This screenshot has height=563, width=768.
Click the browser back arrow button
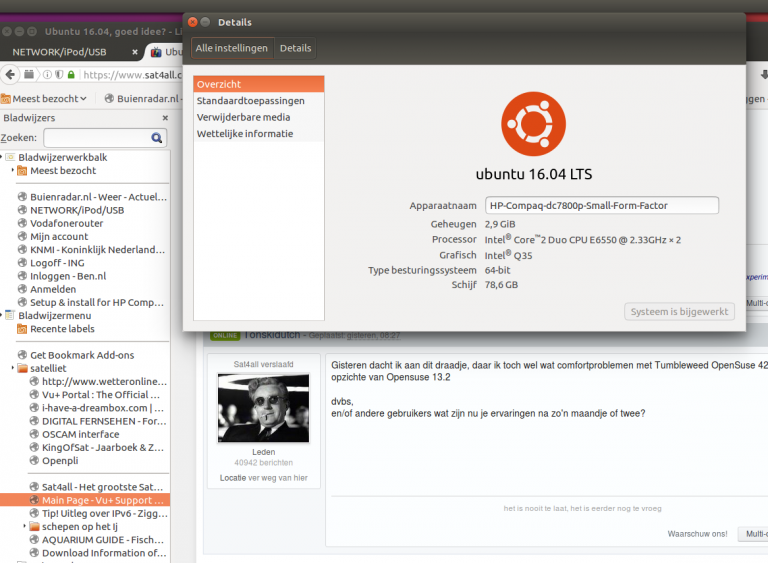9,74
